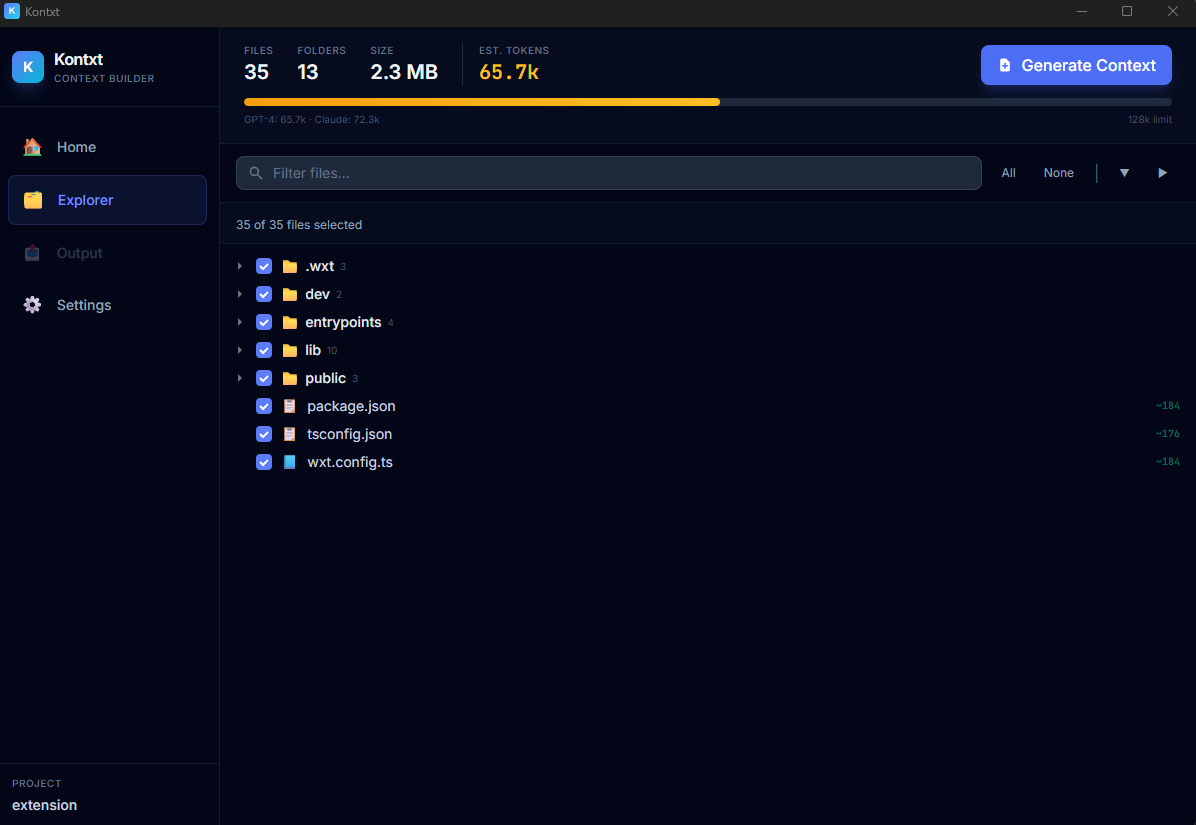1196x825 pixels.
Task: Expand the entrypoints folder arrow
Action: (x=240, y=323)
